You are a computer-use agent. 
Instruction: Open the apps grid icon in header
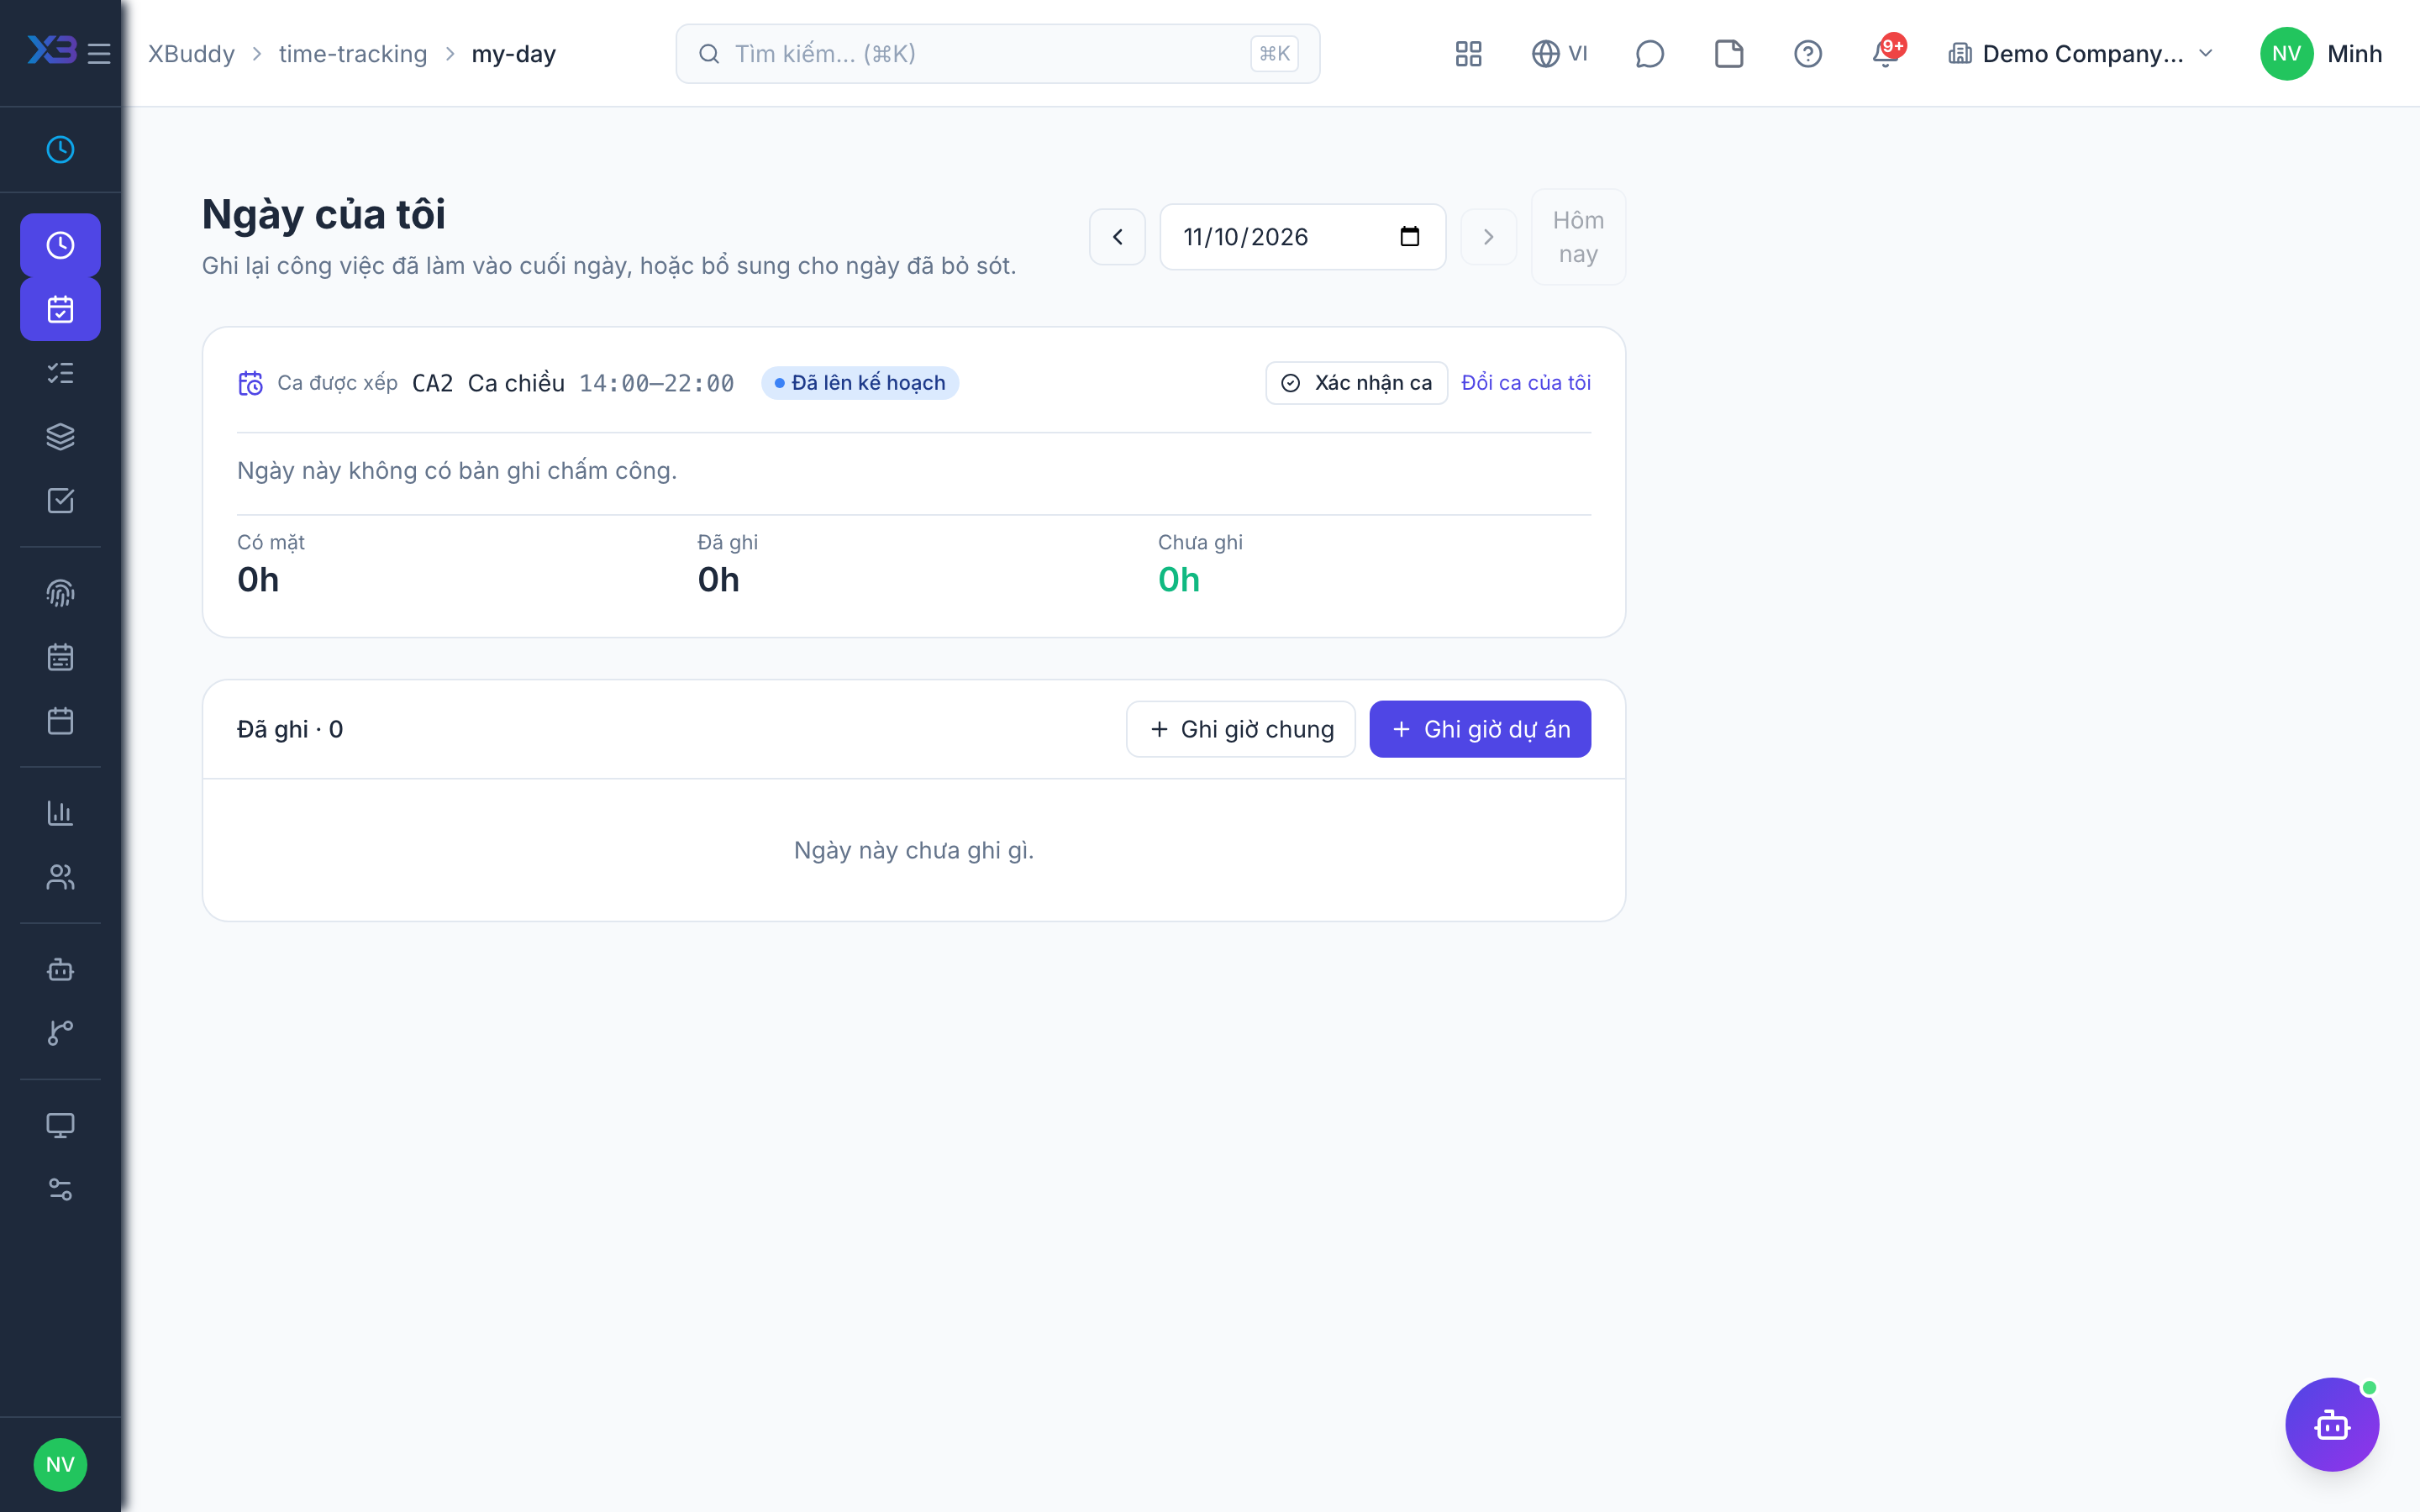coord(1468,53)
